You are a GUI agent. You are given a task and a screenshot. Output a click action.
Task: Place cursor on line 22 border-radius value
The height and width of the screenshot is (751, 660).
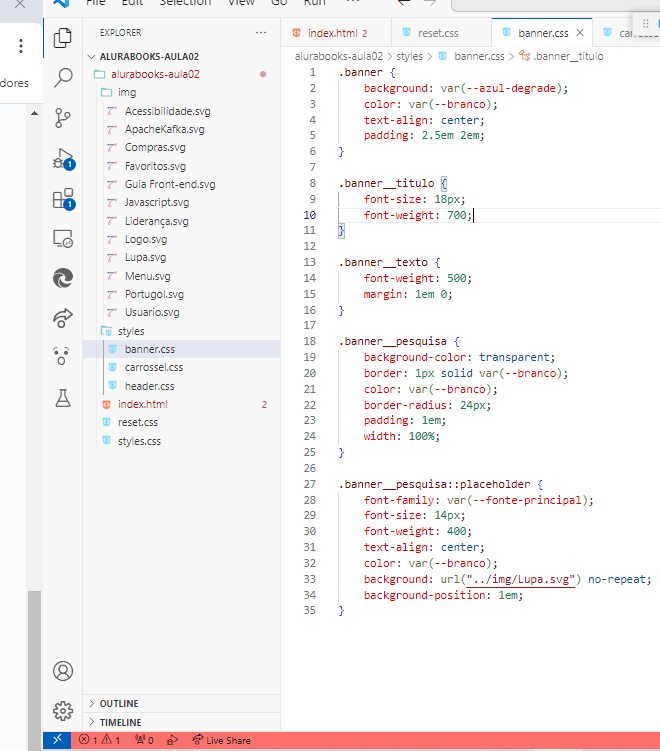[475, 405]
